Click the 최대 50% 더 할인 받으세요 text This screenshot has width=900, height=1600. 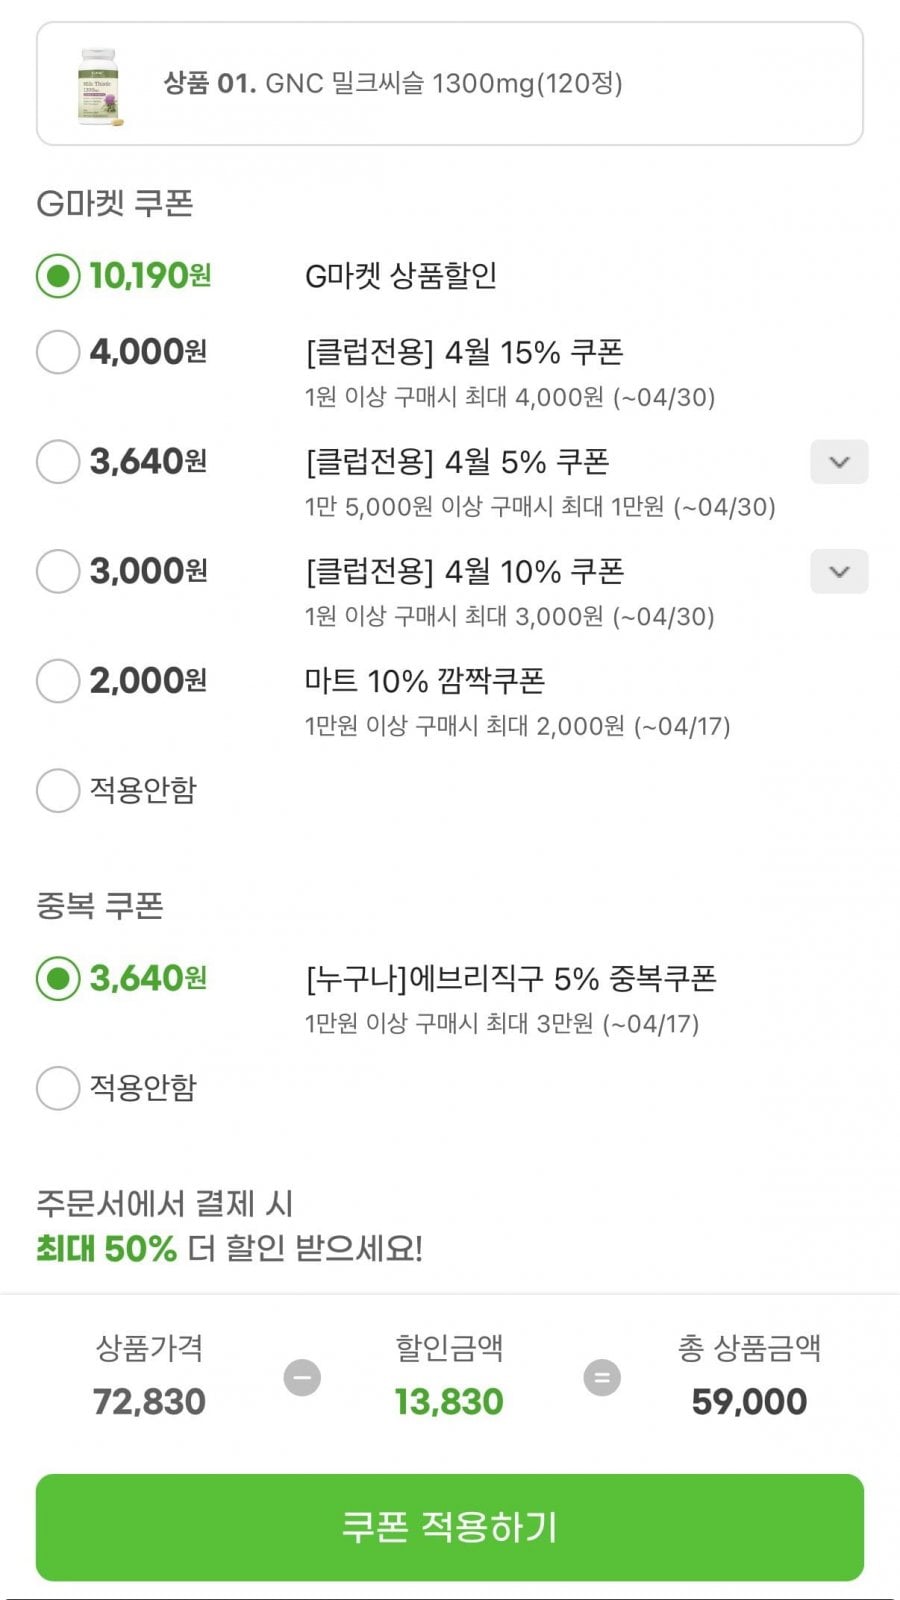[230, 1248]
